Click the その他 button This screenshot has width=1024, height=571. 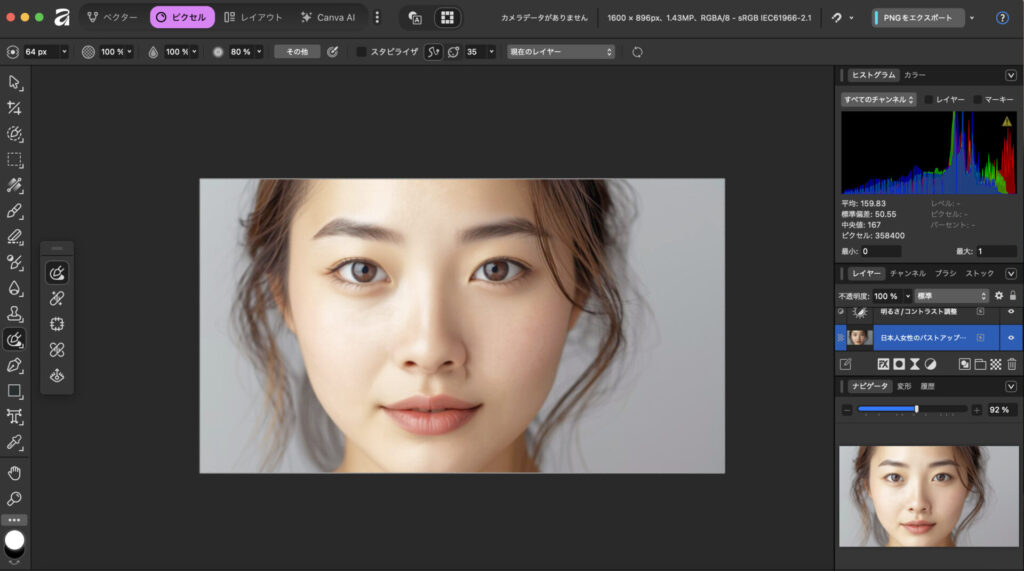click(297, 52)
